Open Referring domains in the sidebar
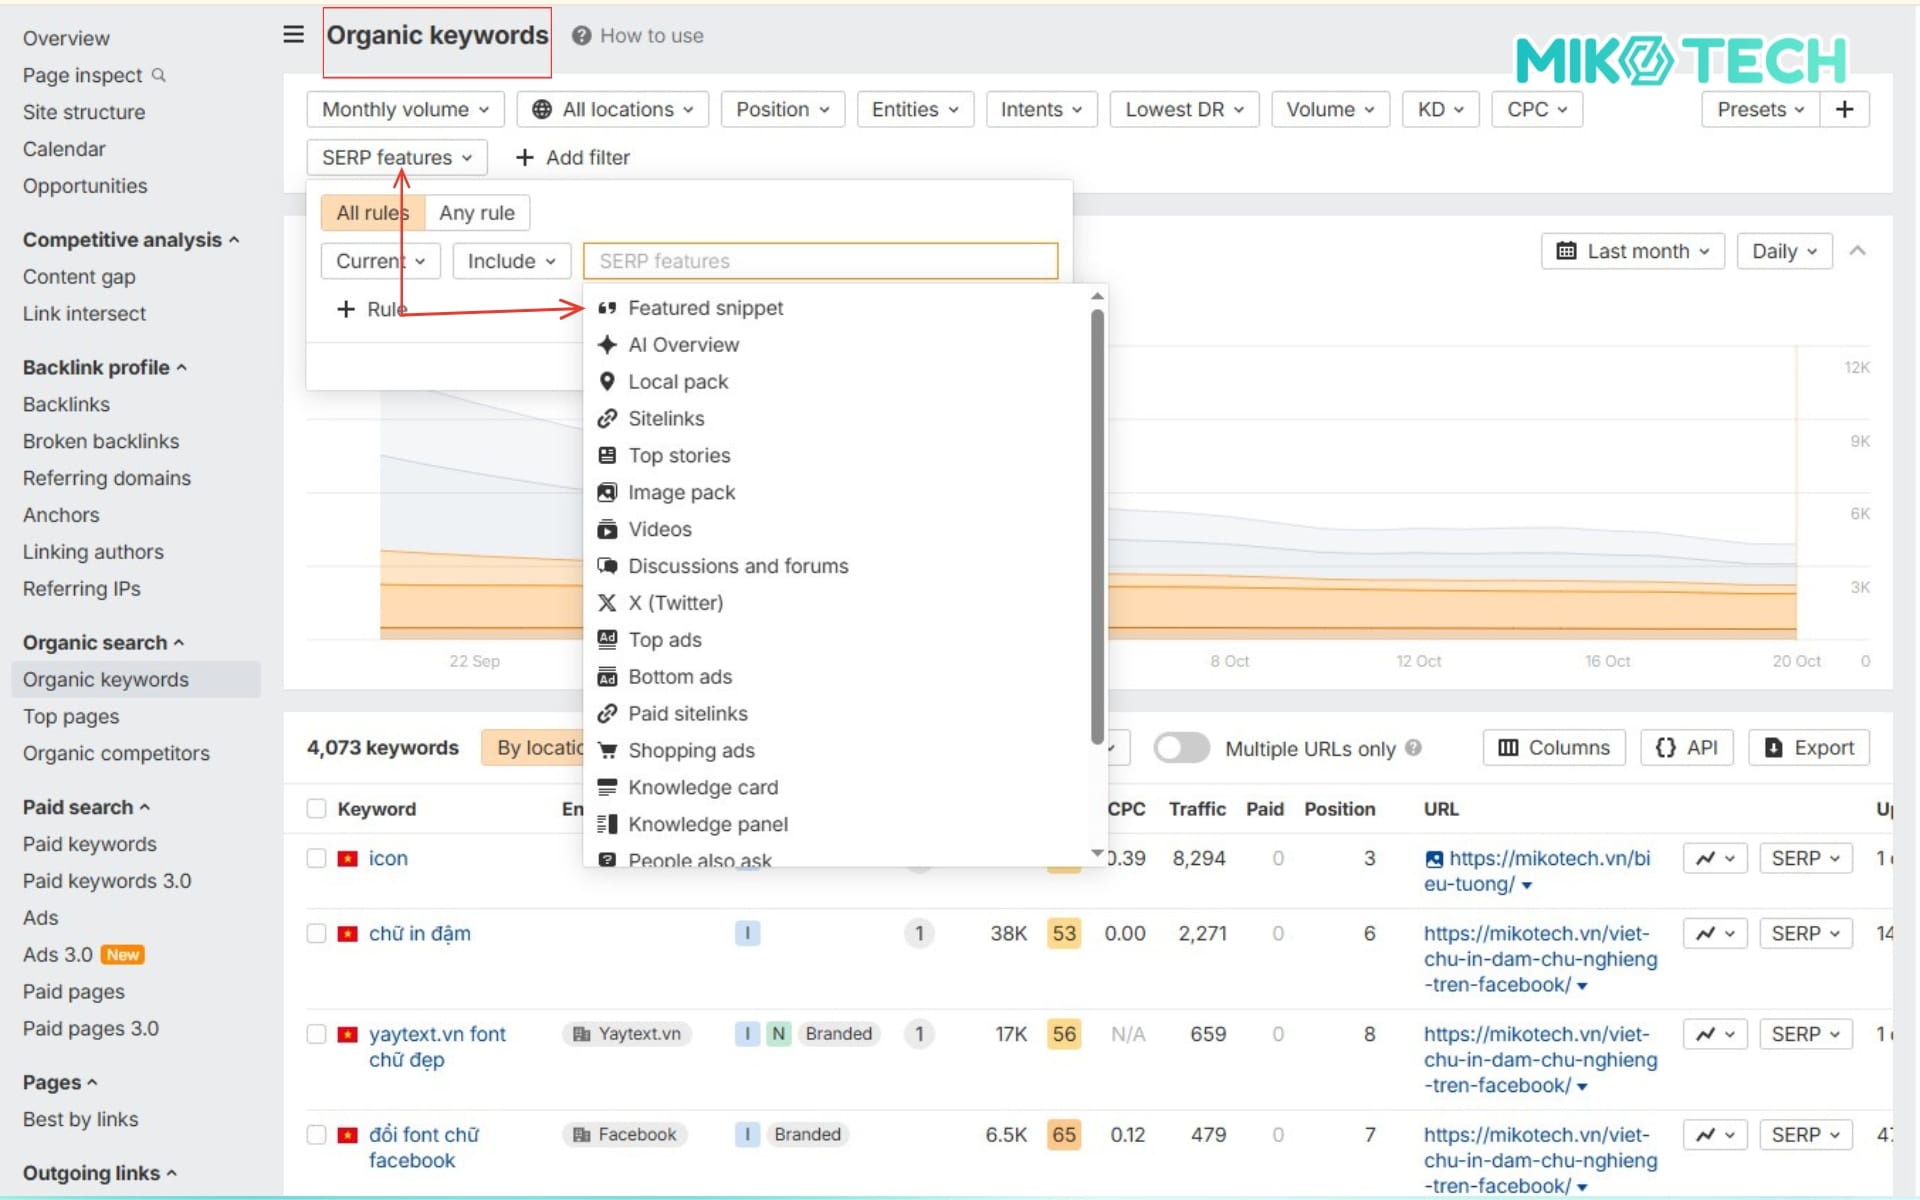Viewport: 1920px width, 1200px height. (107, 478)
